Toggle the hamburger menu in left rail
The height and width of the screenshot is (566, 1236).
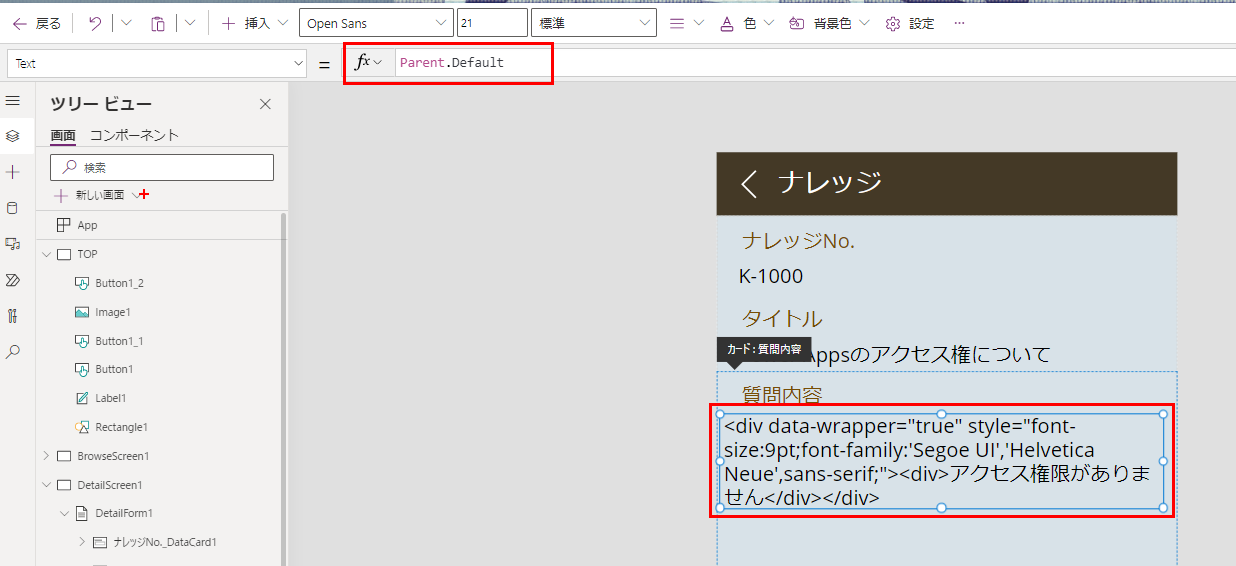(13, 101)
